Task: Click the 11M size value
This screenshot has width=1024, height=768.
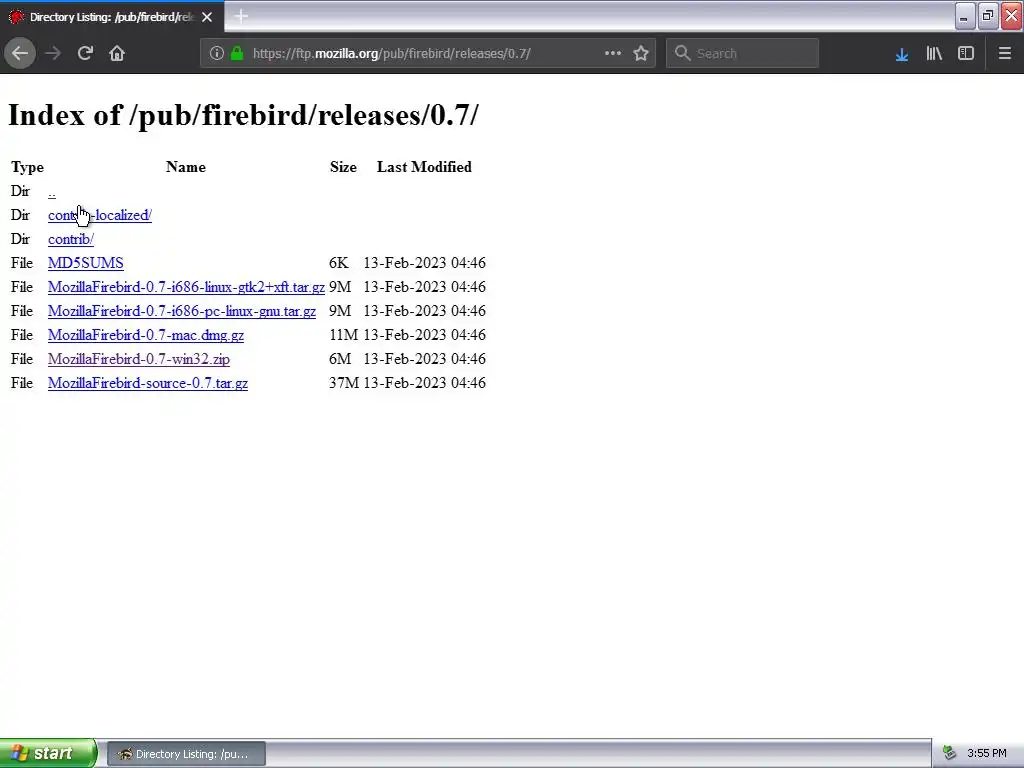Action: point(344,335)
